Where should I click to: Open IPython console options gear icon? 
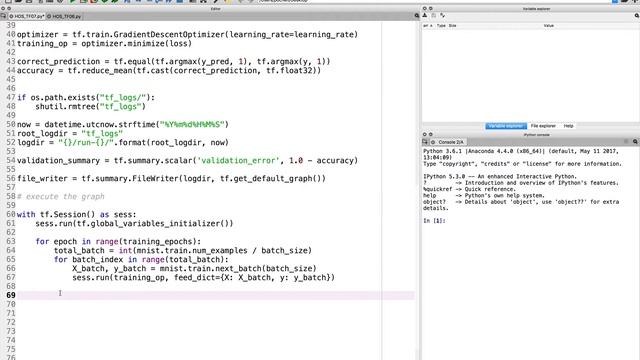click(636, 142)
